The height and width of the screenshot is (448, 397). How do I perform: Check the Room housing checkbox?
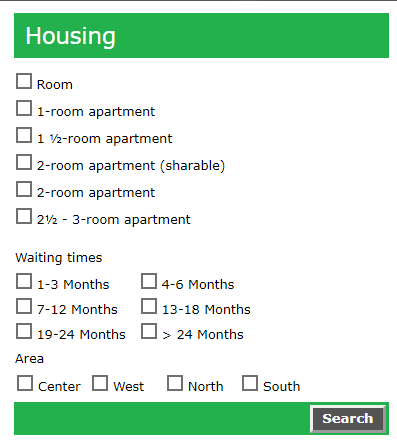pos(24,81)
